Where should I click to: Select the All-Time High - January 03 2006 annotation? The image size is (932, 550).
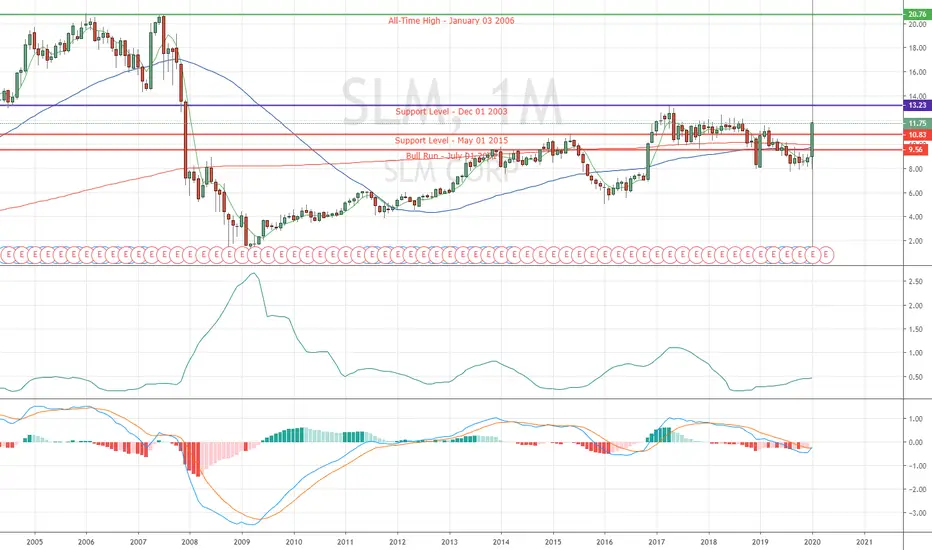[x=451, y=21]
